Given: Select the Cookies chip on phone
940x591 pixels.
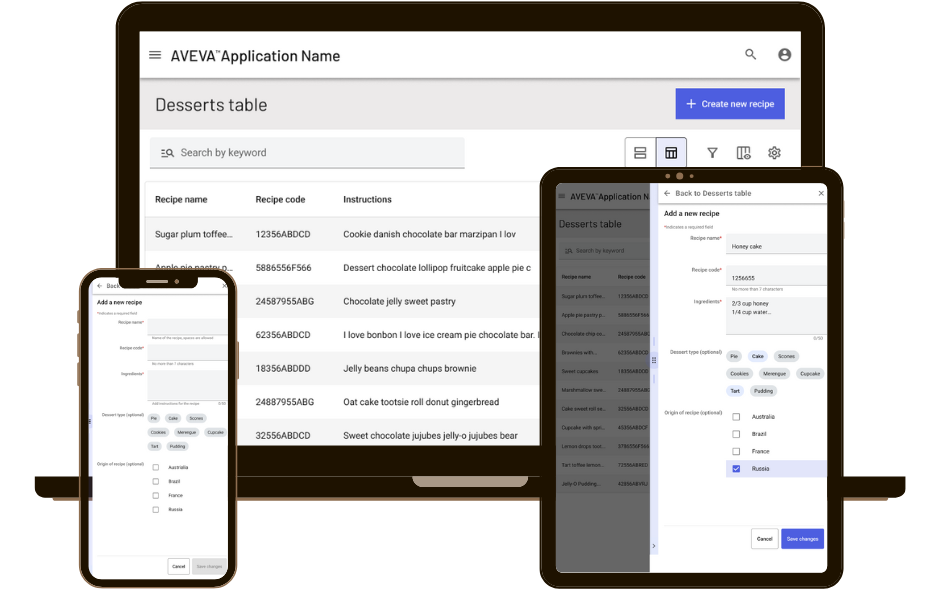Looking at the screenshot, I should pyautogui.click(x=158, y=432).
